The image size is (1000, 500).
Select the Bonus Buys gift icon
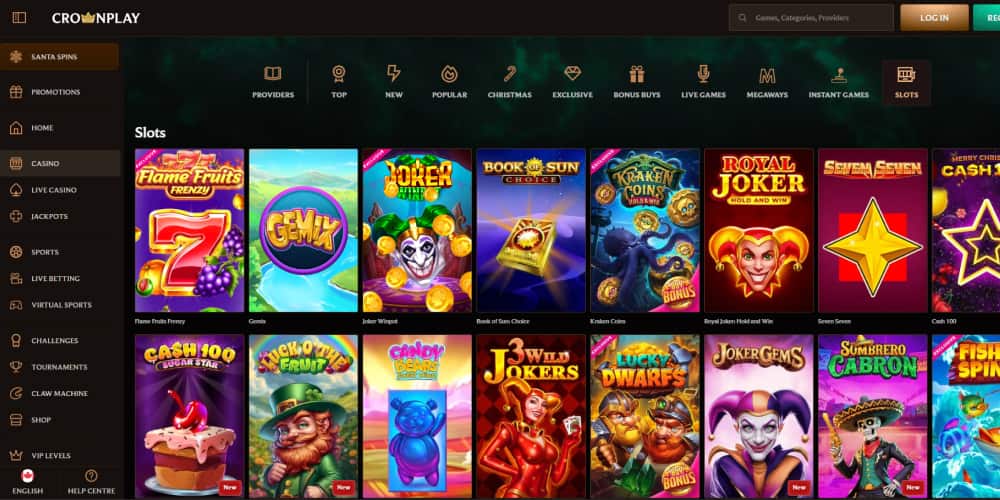point(637,74)
